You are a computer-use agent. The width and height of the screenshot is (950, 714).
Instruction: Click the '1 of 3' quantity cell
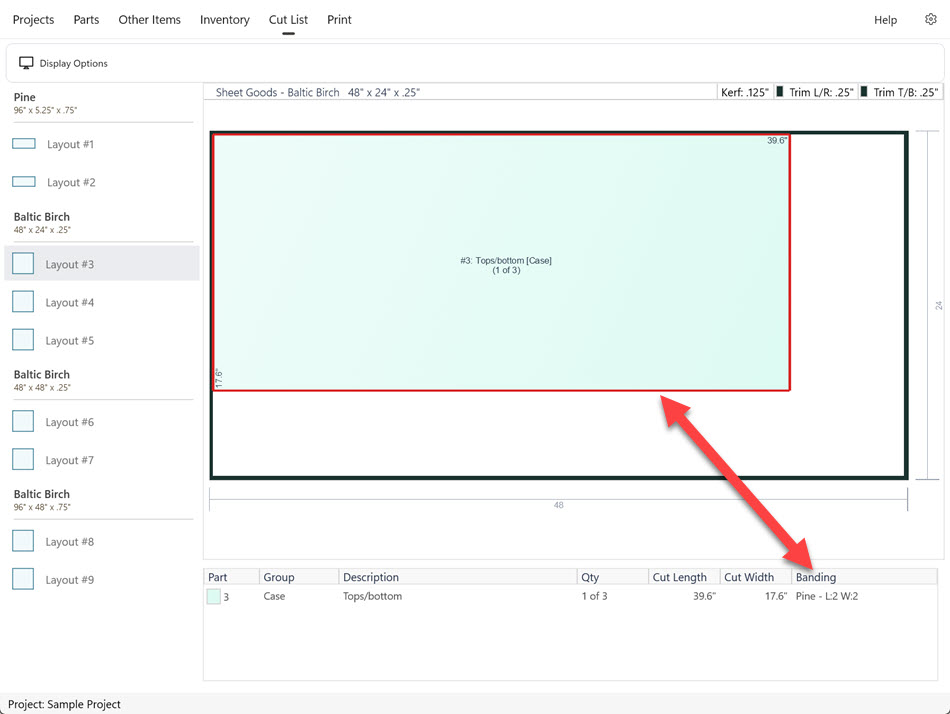tap(594, 596)
